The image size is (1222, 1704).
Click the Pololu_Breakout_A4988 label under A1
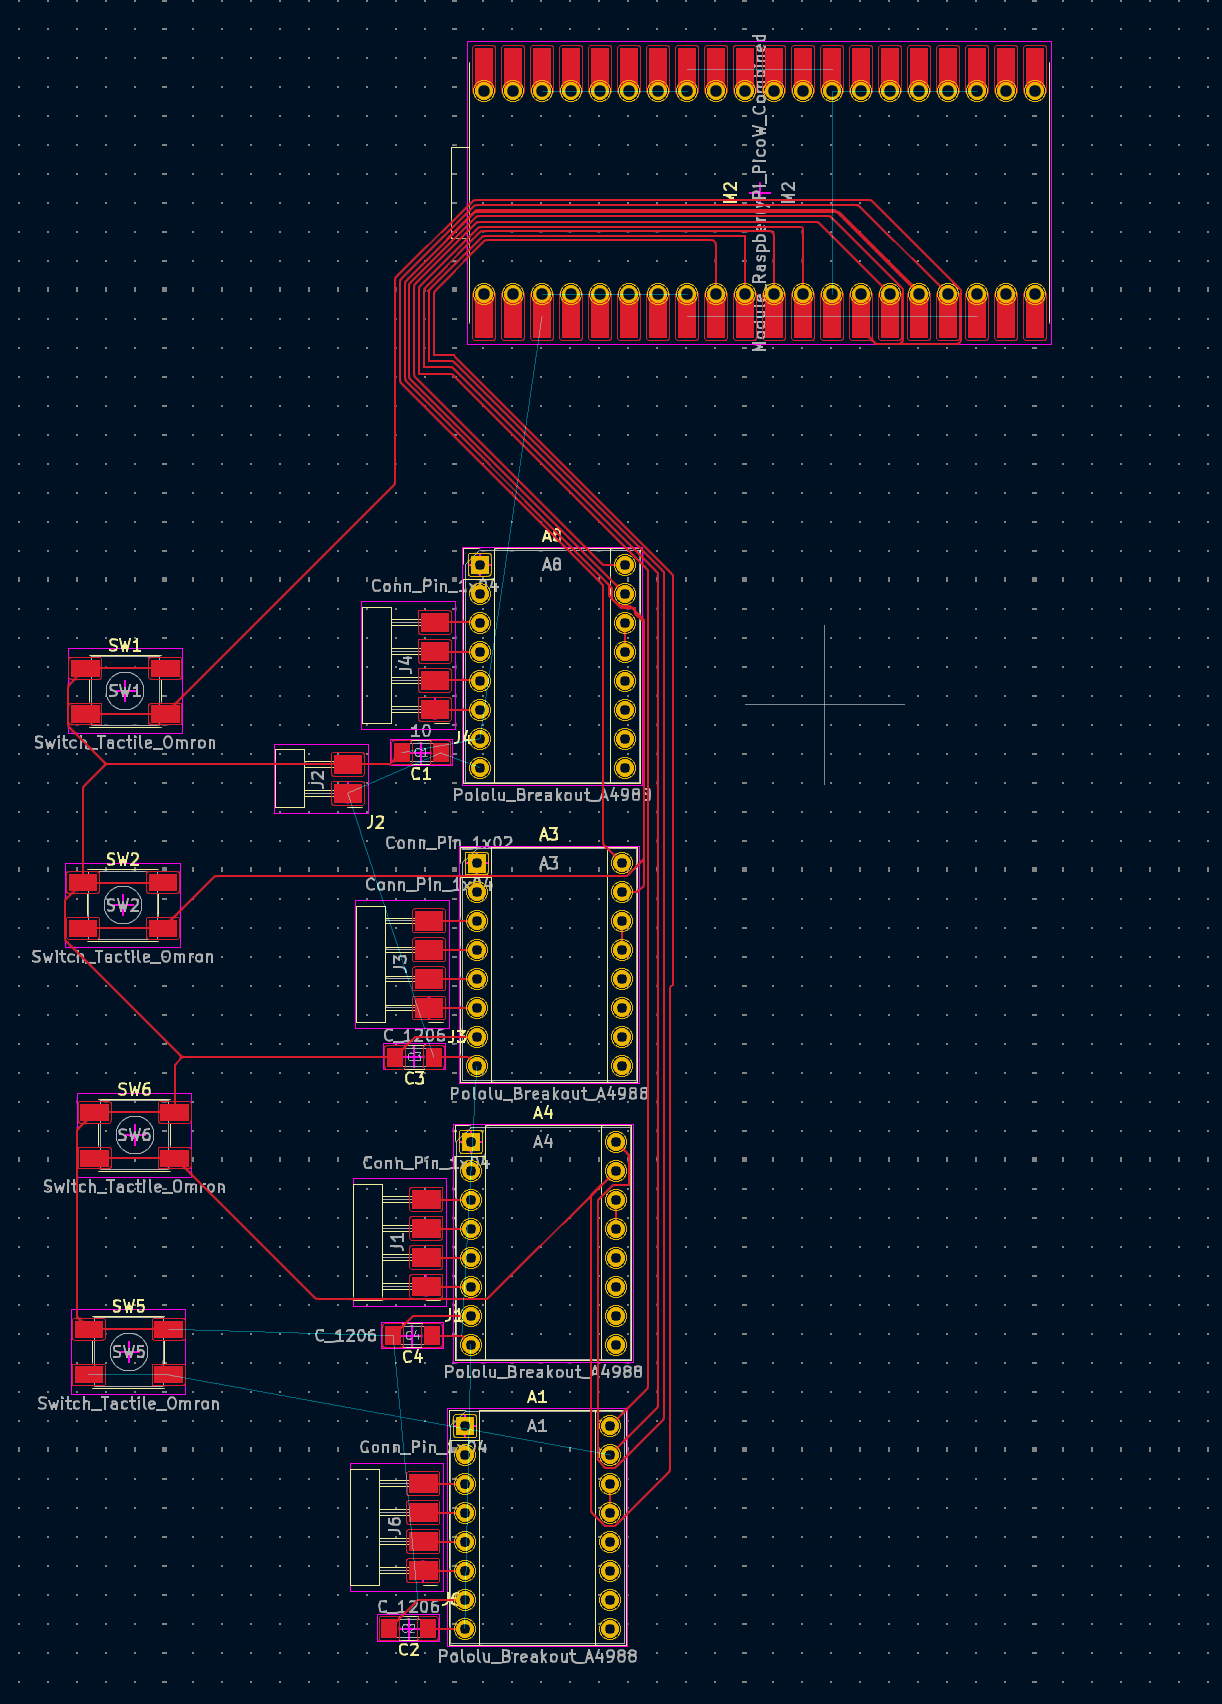[x=537, y=1657]
